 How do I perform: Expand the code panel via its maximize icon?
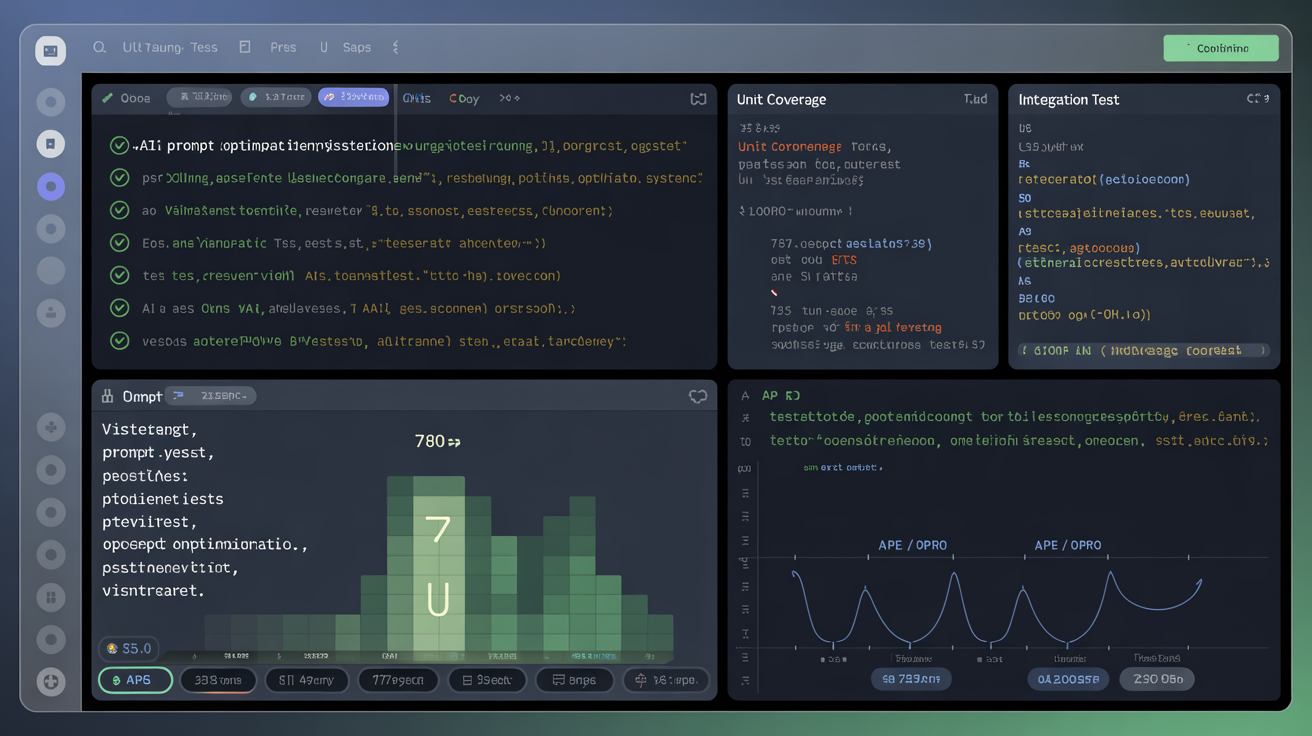[697, 97]
